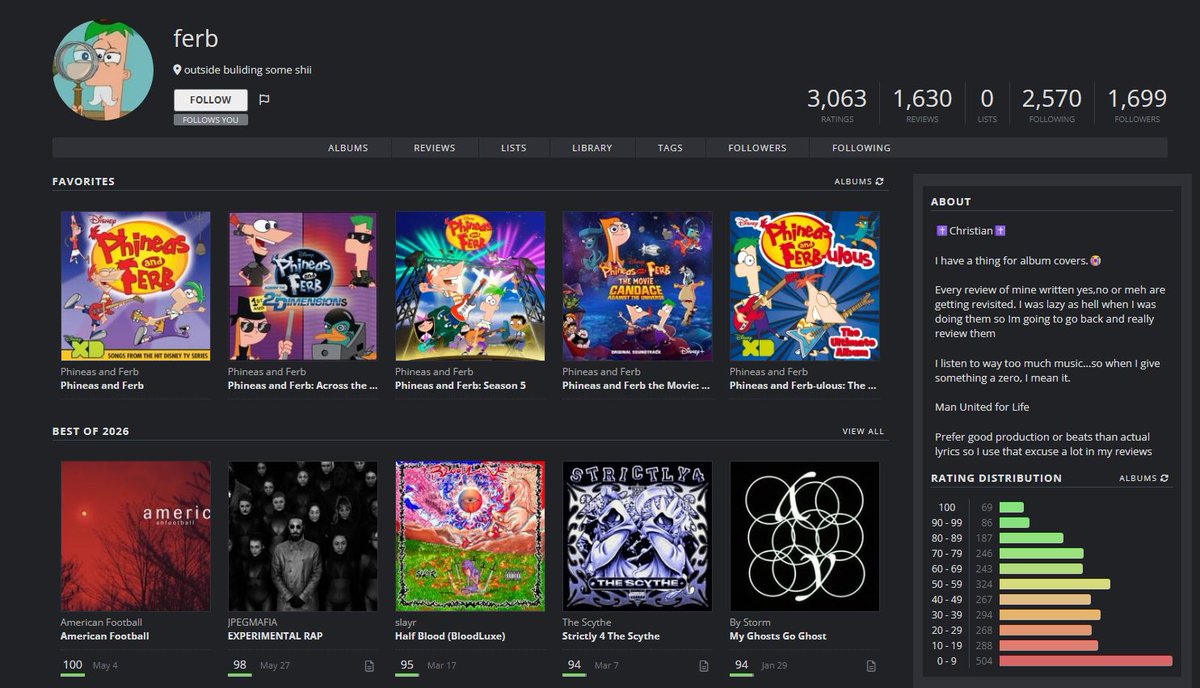This screenshot has height=688, width=1200.
Task: Open Half Blood (BloodLuxe) album cover
Action: point(470,536)
